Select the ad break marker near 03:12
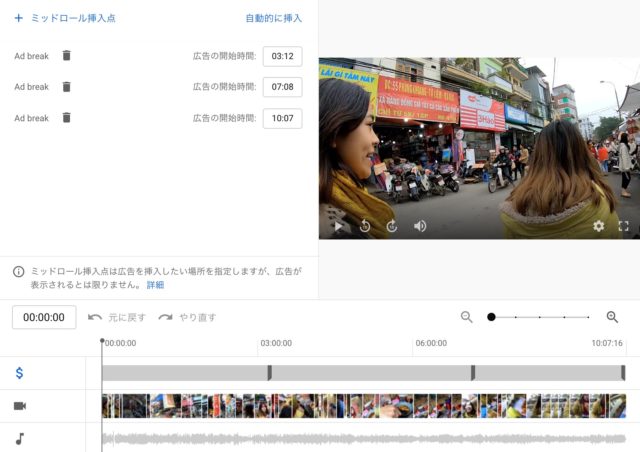640x452 pixels. 269,373
